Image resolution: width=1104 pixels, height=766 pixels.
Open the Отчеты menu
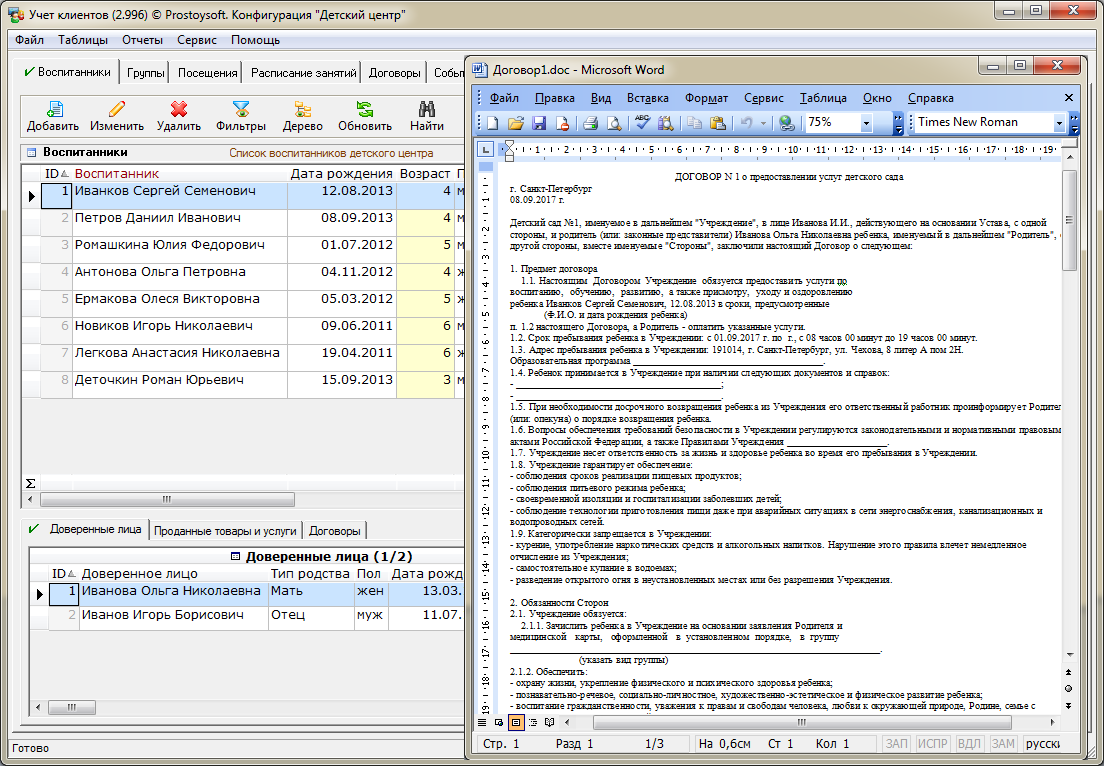[x=142, y=40]
